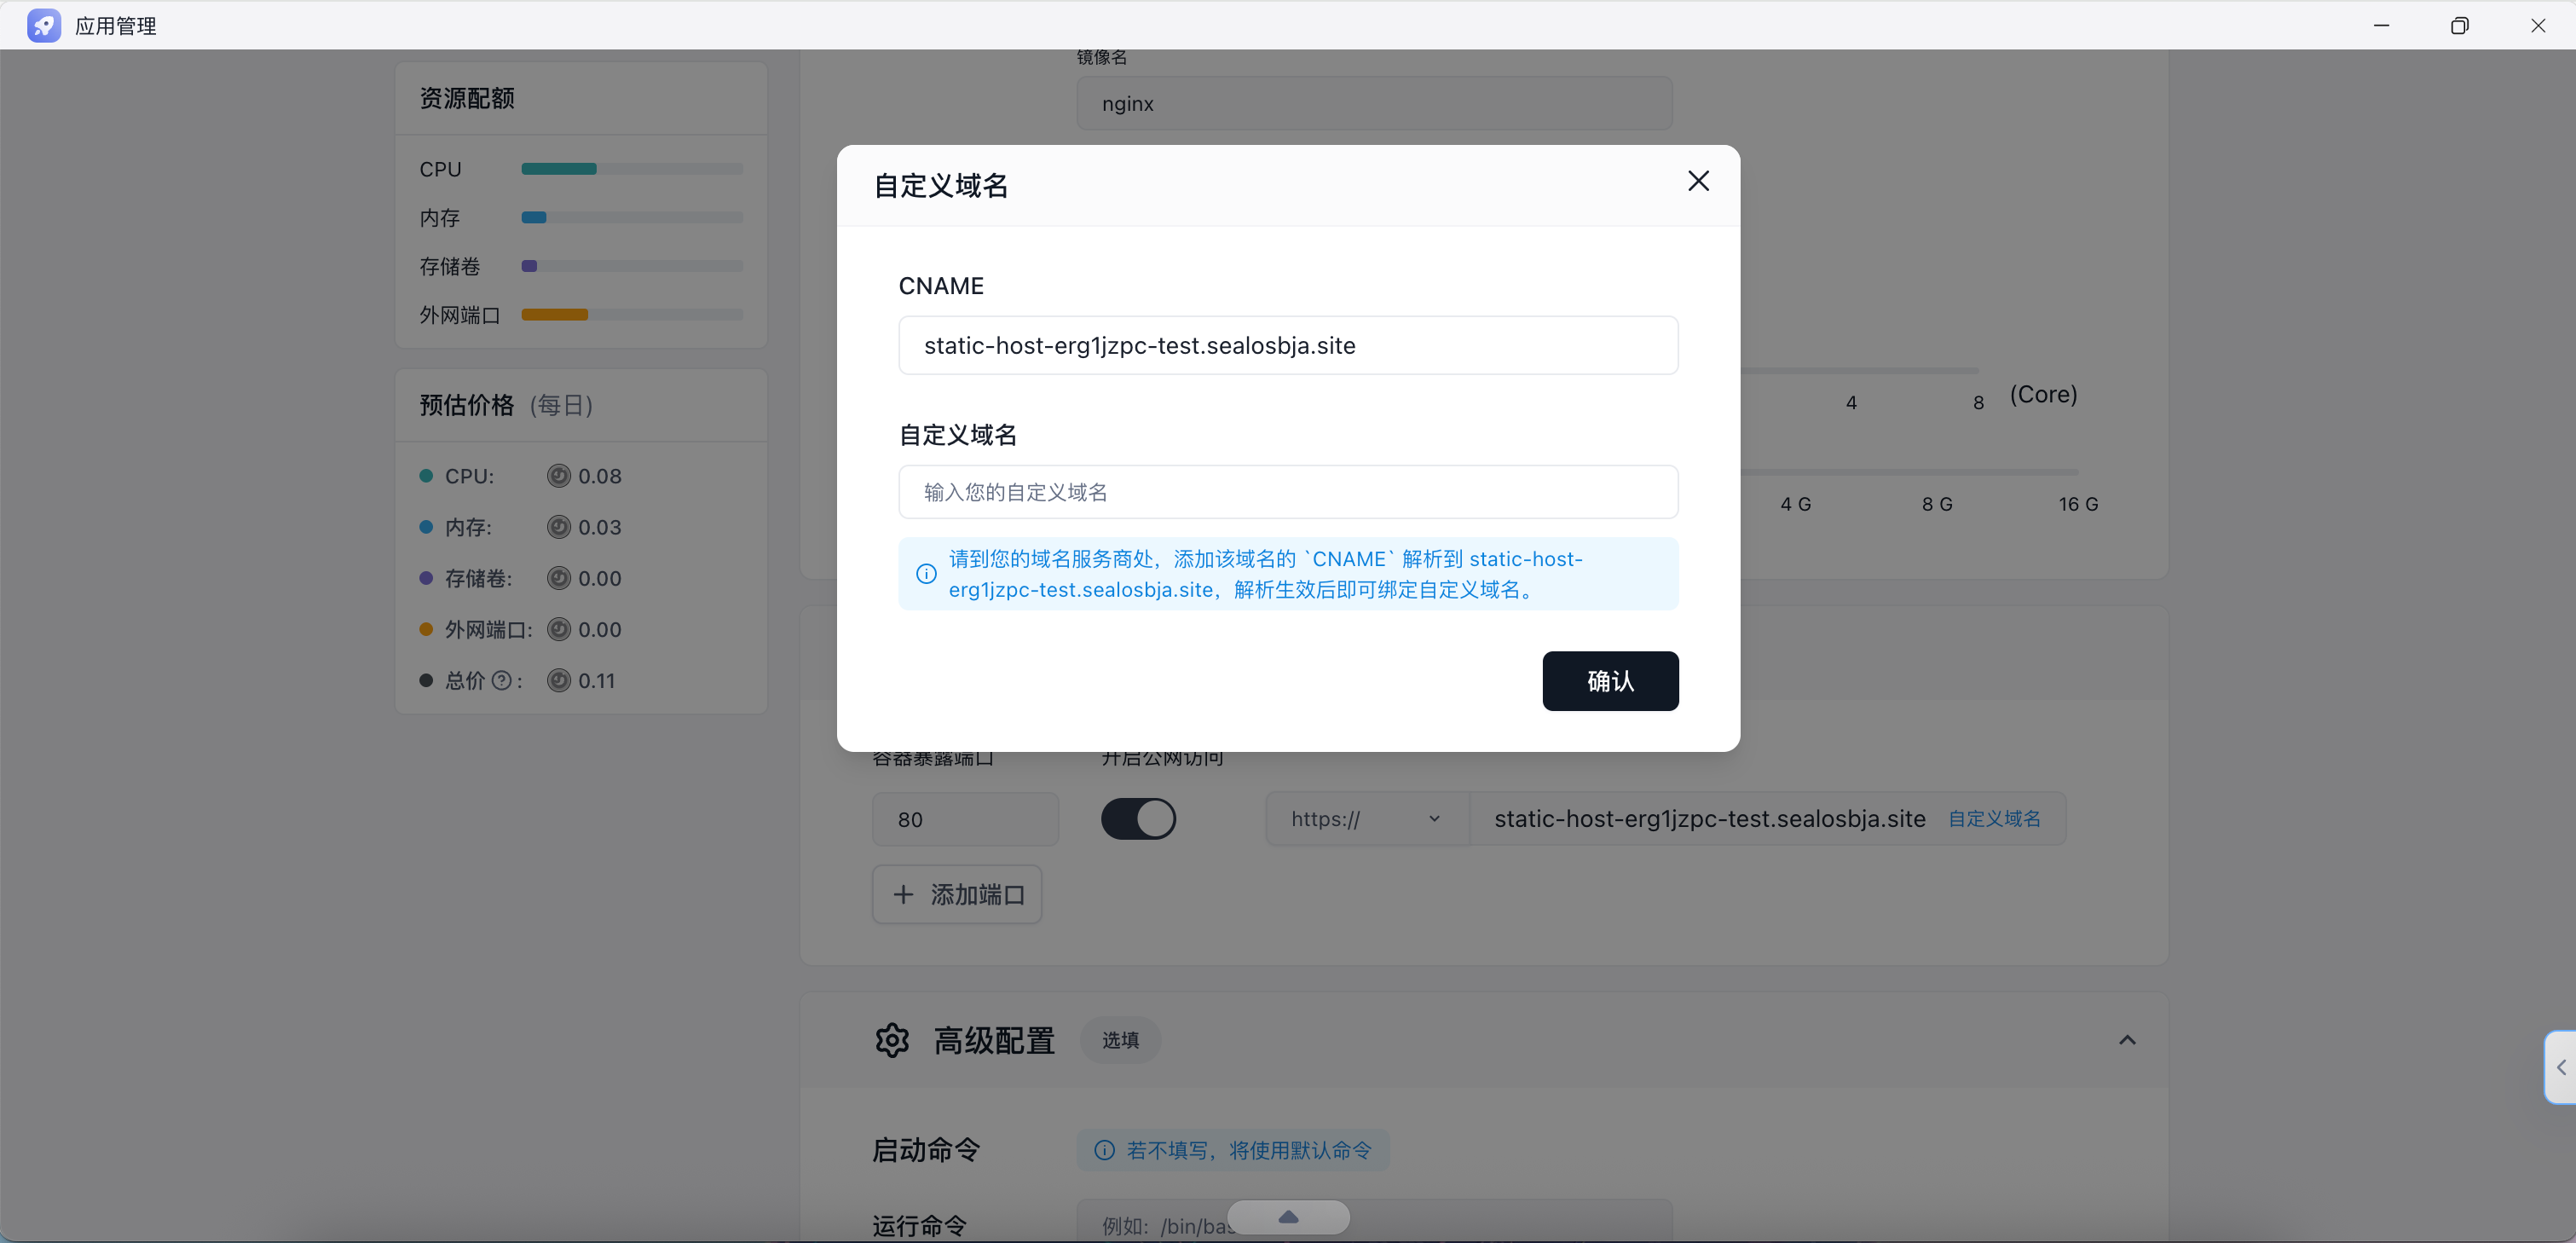Click the info icon in the 启动命令 hint
Image resolution: width=2576 pixels, height=1243 pixels.
[1104, 1150]
